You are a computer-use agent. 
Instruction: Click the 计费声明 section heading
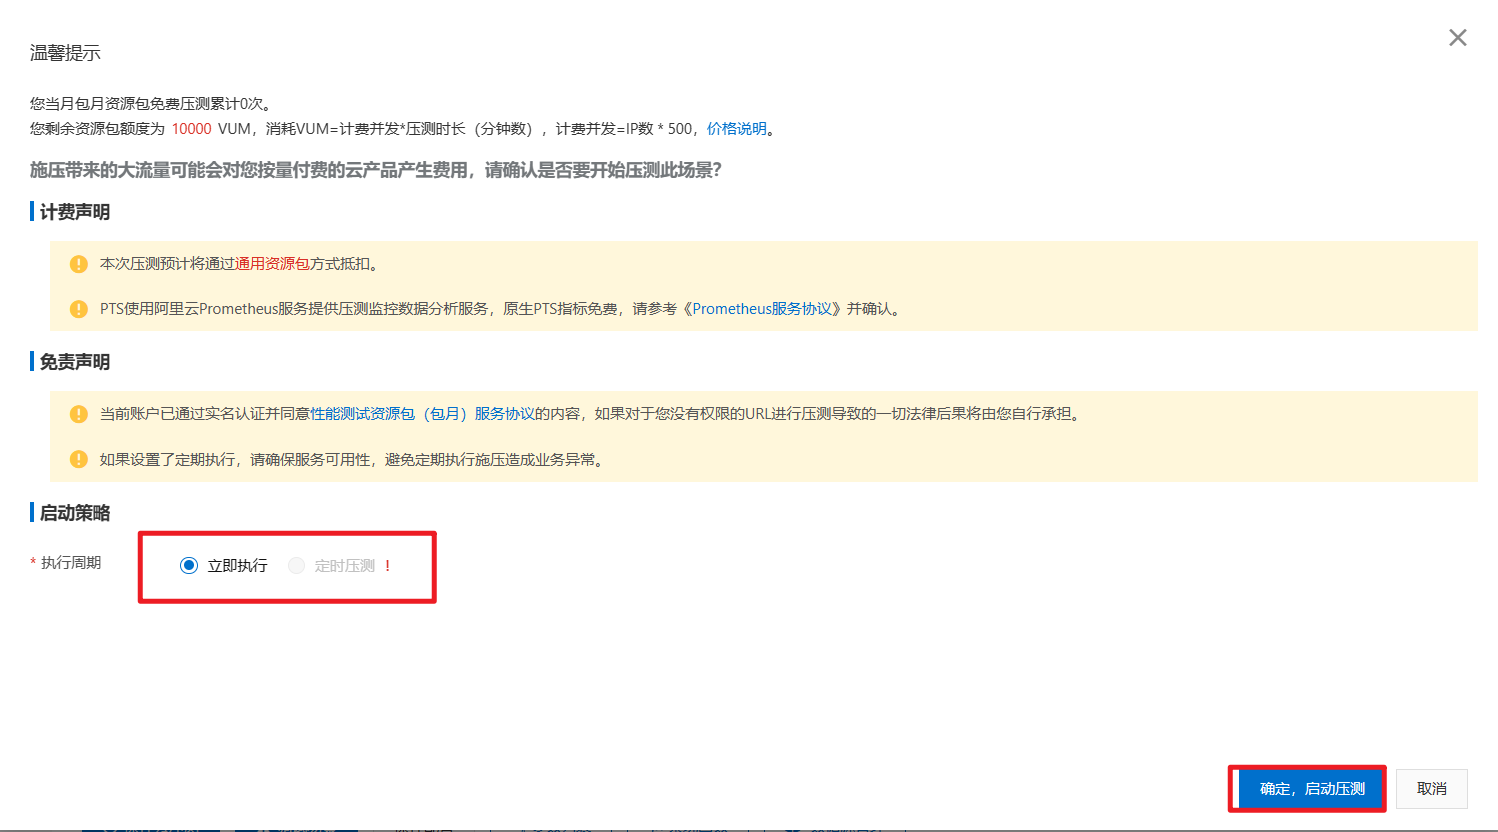tap(75, 212)
